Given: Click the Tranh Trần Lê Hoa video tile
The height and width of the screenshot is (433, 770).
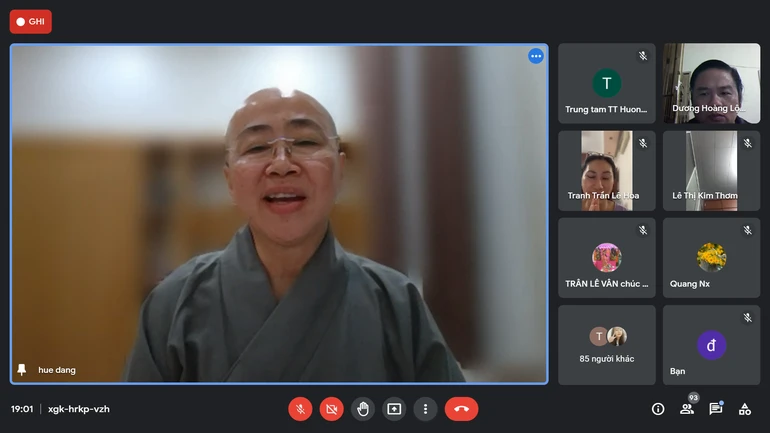Looking at the screenshot, I should tap(606, 170).
